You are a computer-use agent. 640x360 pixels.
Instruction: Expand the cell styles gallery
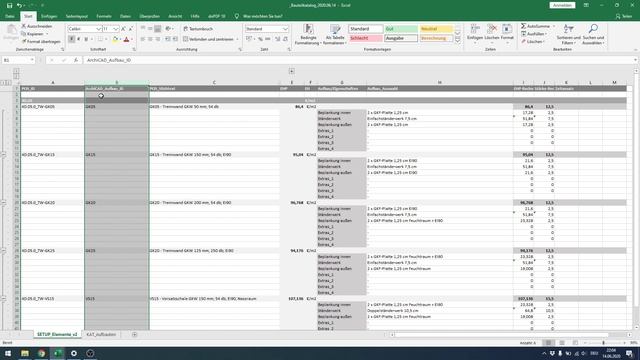click(x=458, y=40)
